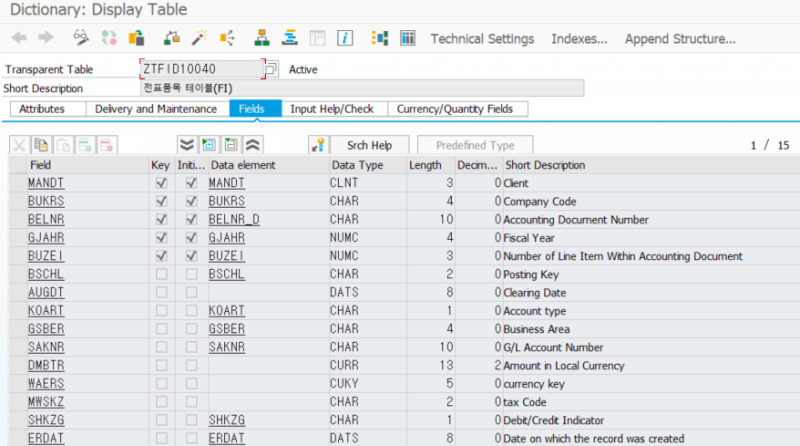Display object list hierarchy icon

(262, 38)
